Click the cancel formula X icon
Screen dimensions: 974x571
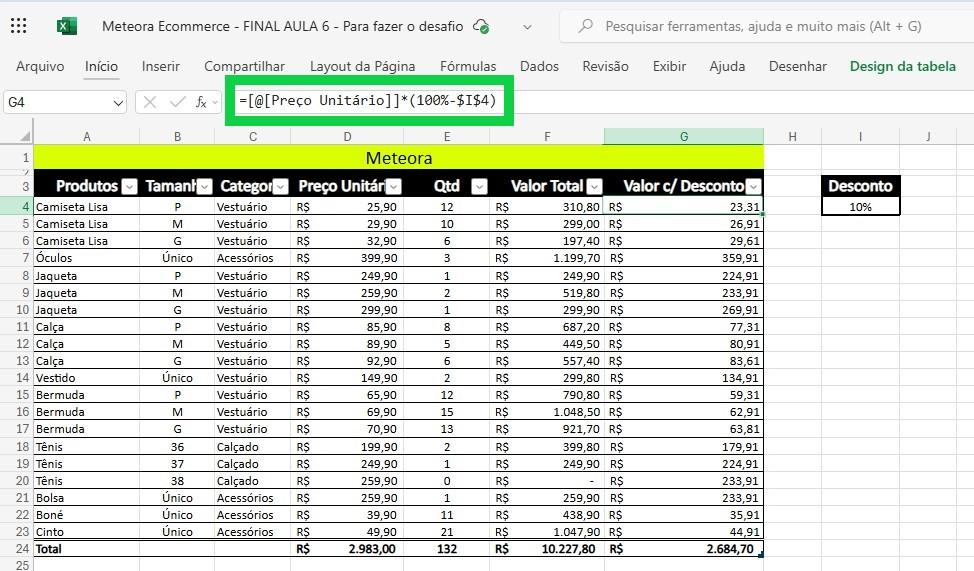click(150, 102)
